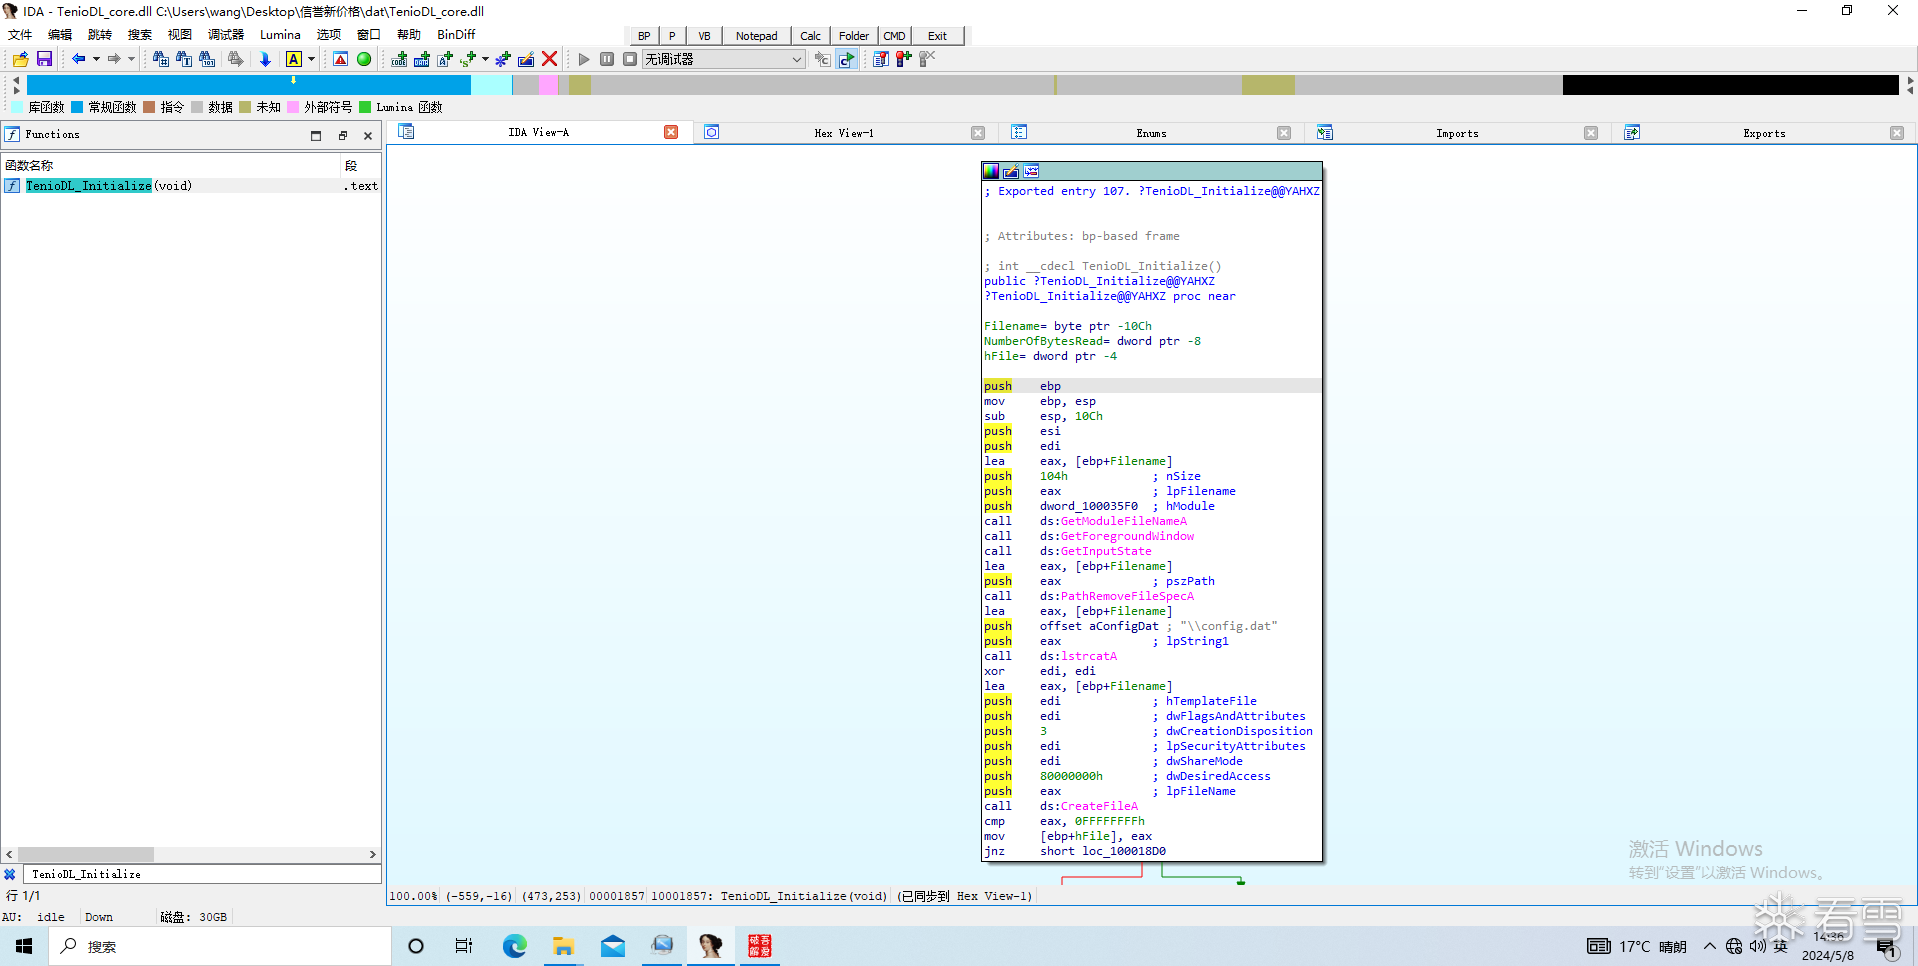This screenshot has height=966, width=1918.
Task: Open the Mail app from the taskbar
Action: (612, 946)
